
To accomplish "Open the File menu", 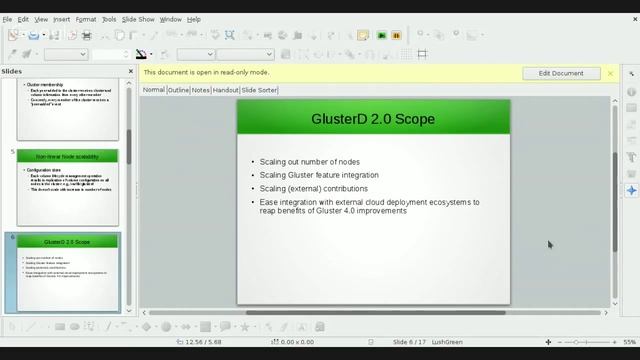I will click(x=7, y=19).
